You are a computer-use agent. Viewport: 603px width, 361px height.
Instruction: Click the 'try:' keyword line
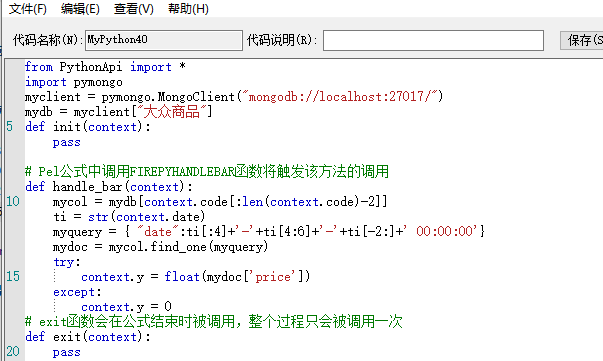(x=67, y=262)
